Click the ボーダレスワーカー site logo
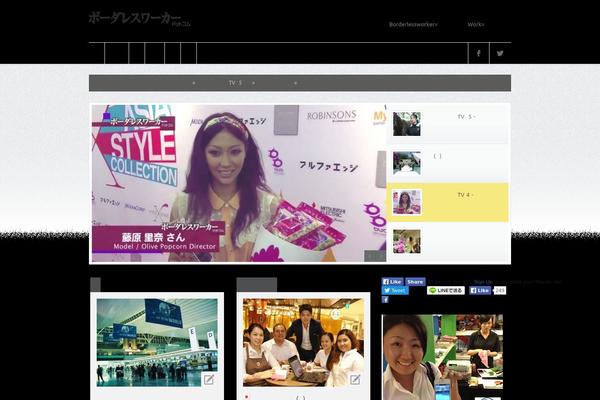 139,19
